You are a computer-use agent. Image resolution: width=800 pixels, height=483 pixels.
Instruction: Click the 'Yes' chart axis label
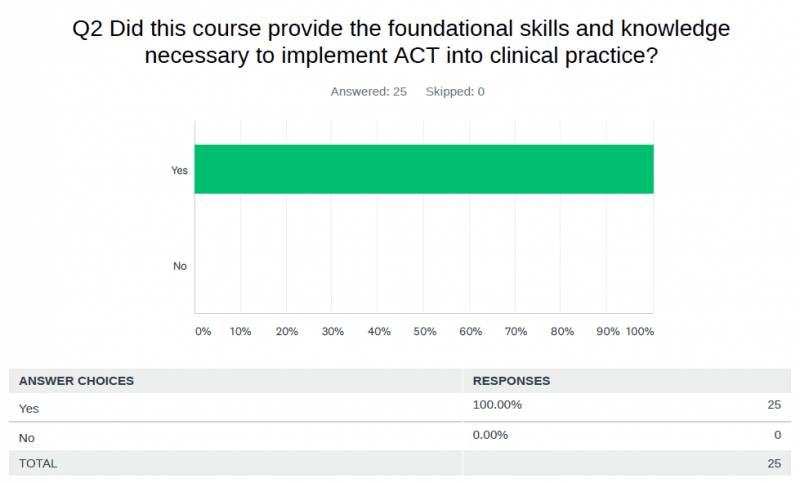coord(179,170)
